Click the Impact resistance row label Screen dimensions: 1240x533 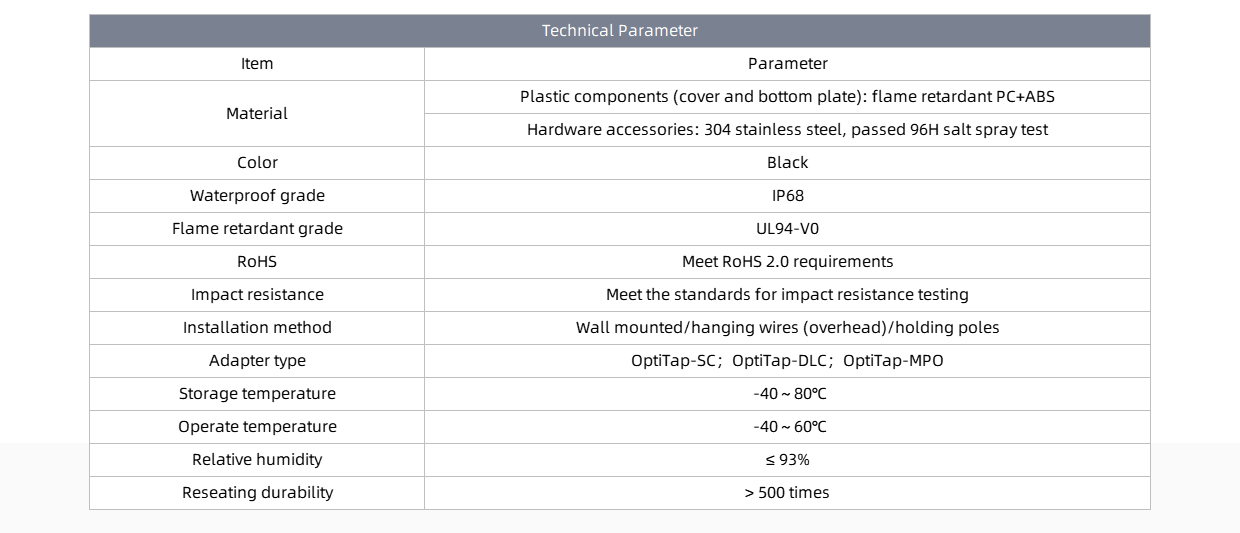[x=257, y=295]
